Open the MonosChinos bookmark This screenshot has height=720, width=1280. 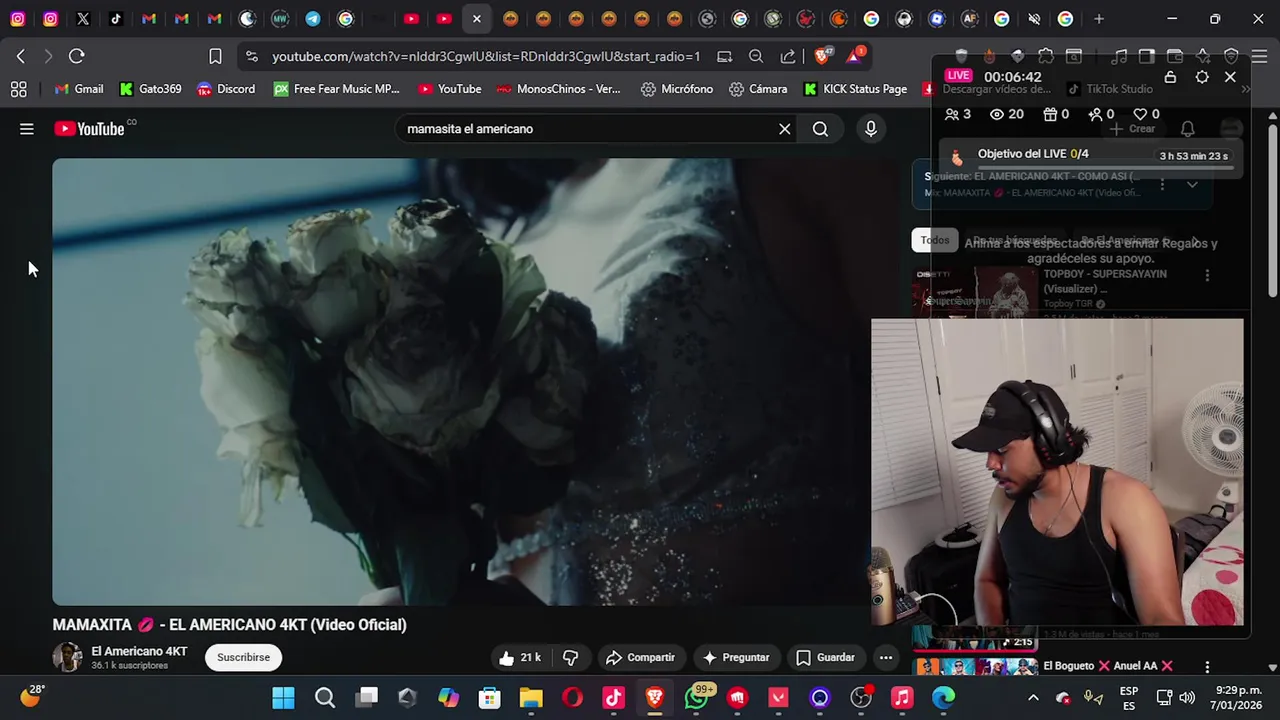[x=558, y=89]
